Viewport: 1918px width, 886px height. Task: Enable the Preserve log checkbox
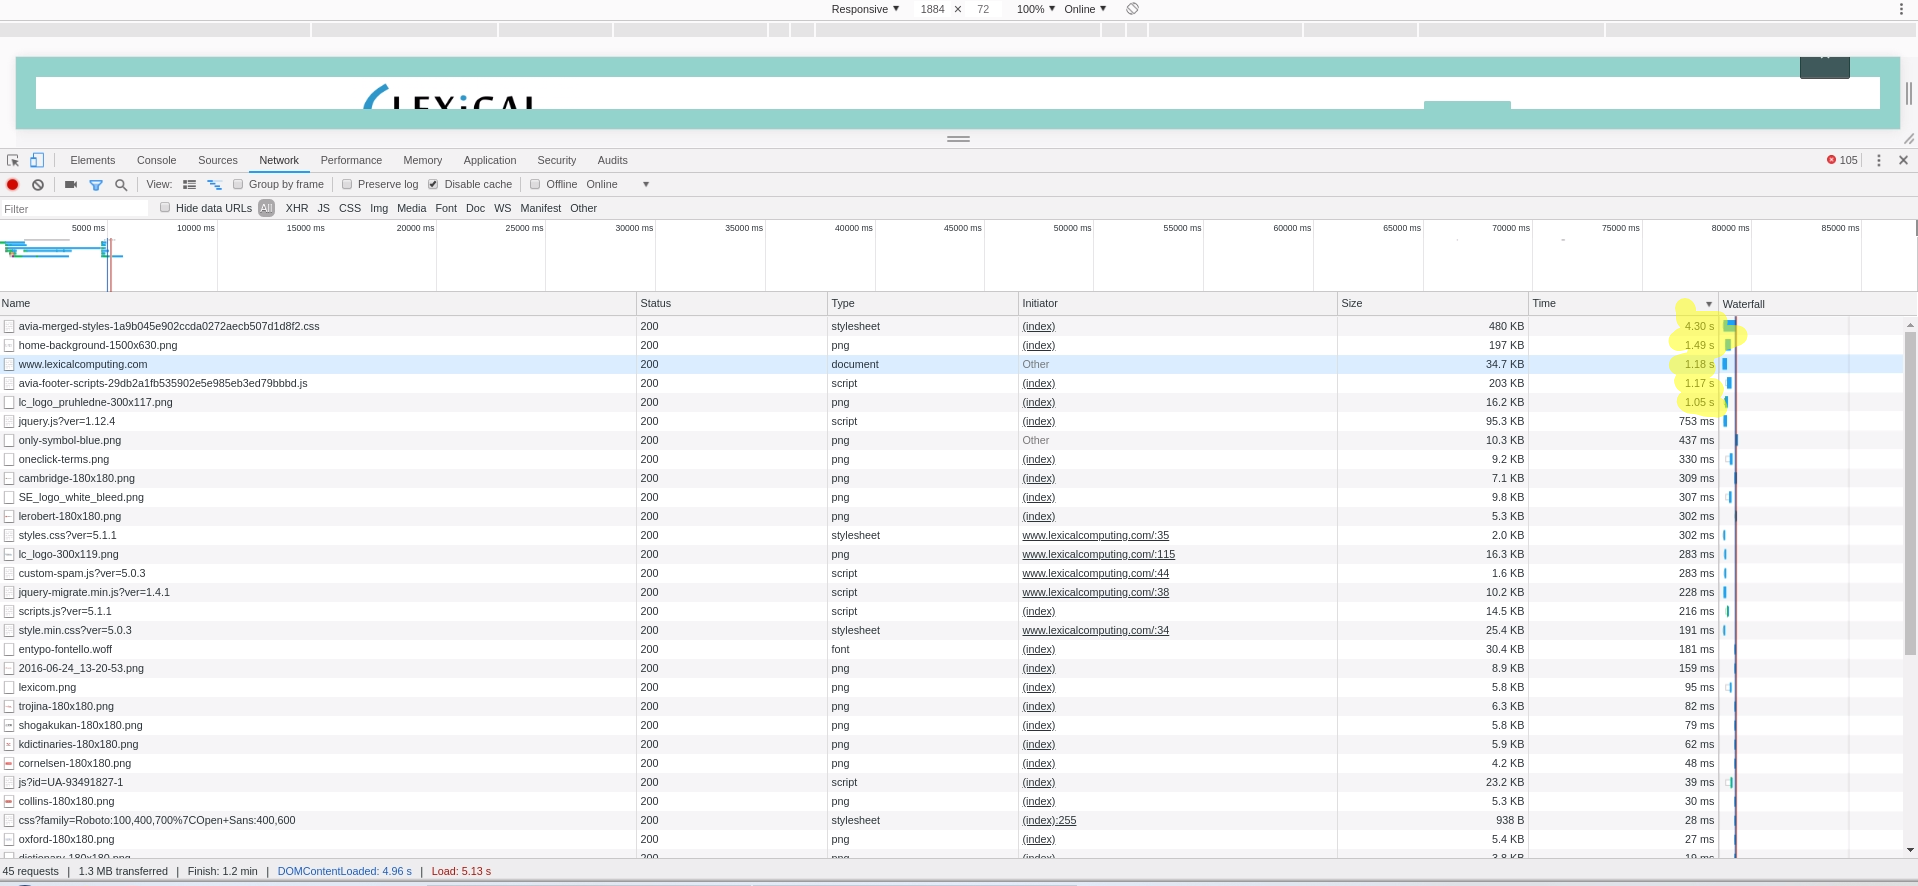click(x=347, y=184)
